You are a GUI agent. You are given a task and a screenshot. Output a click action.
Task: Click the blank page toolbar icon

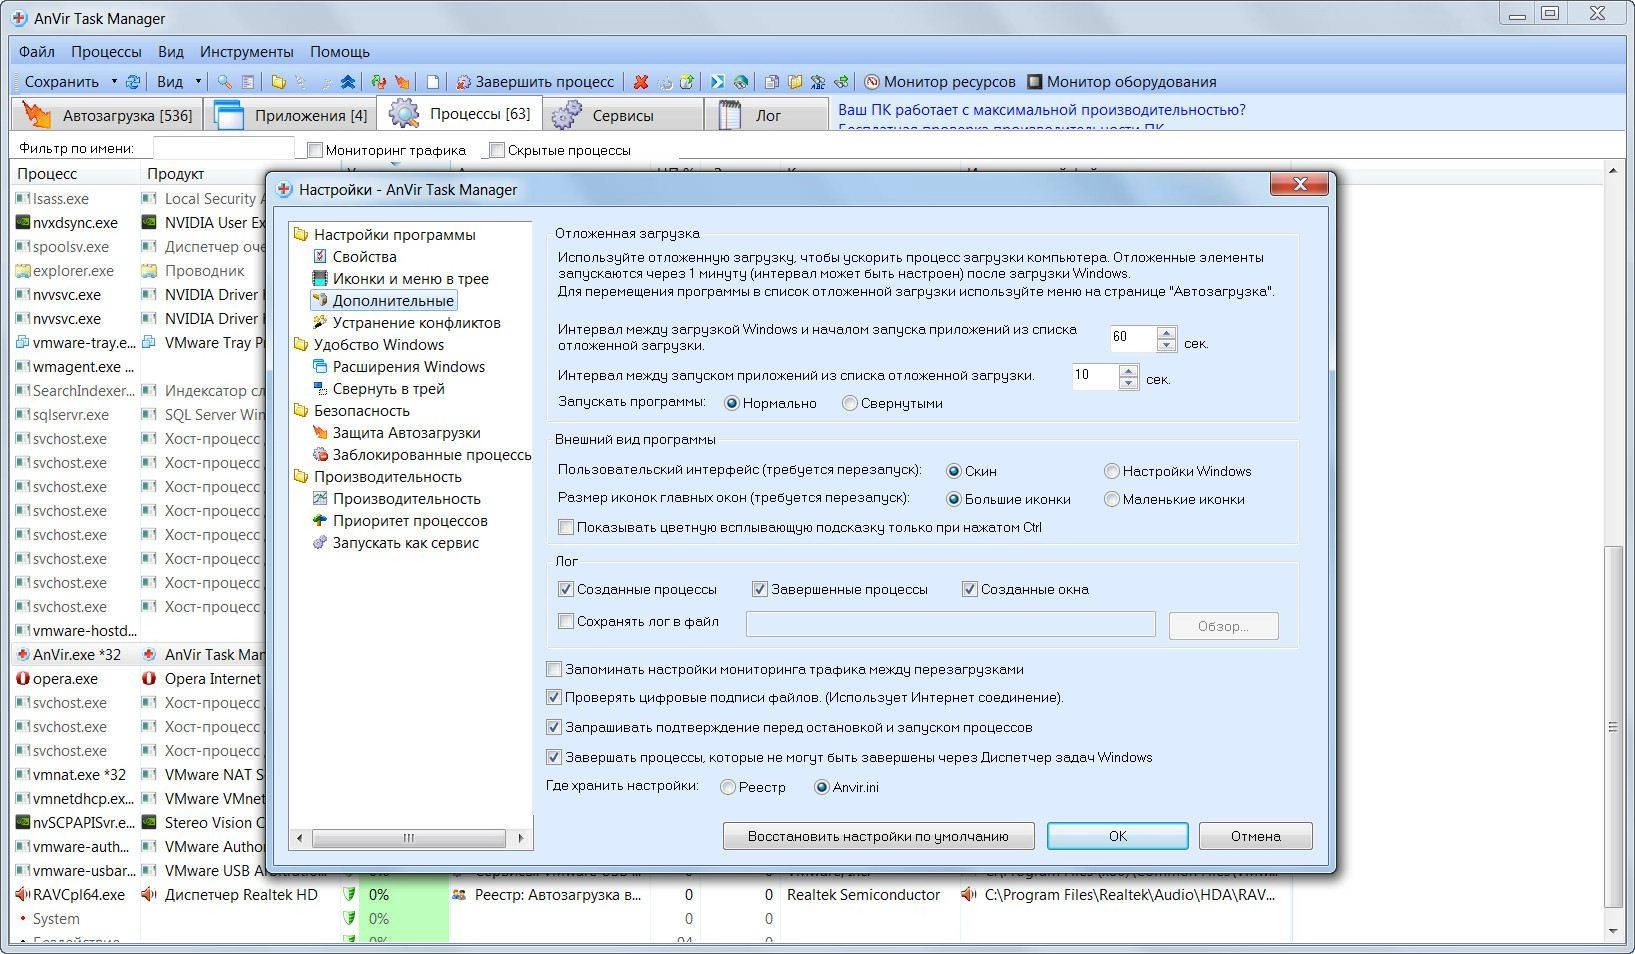point(433,82)
